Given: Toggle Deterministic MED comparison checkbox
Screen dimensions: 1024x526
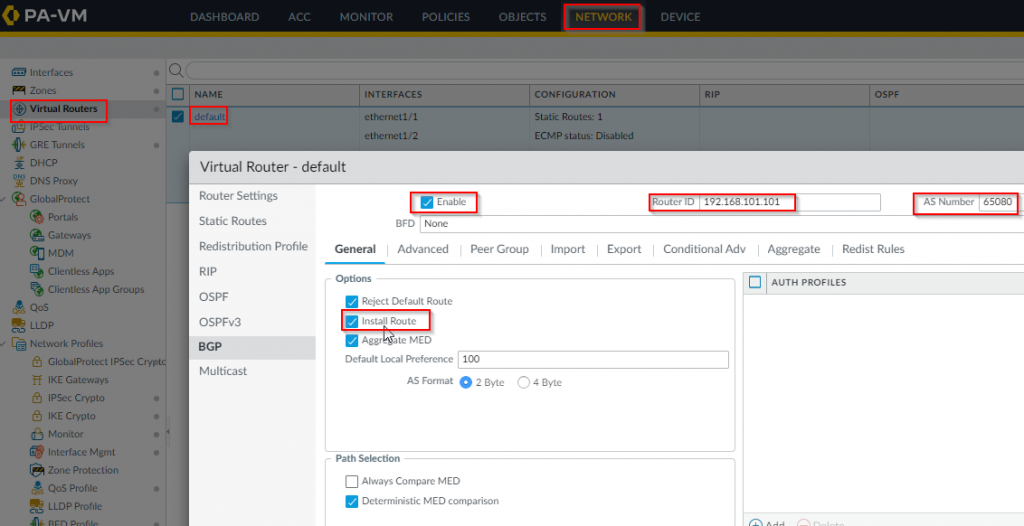Looking at the screenshot, I should click(352, 501).
